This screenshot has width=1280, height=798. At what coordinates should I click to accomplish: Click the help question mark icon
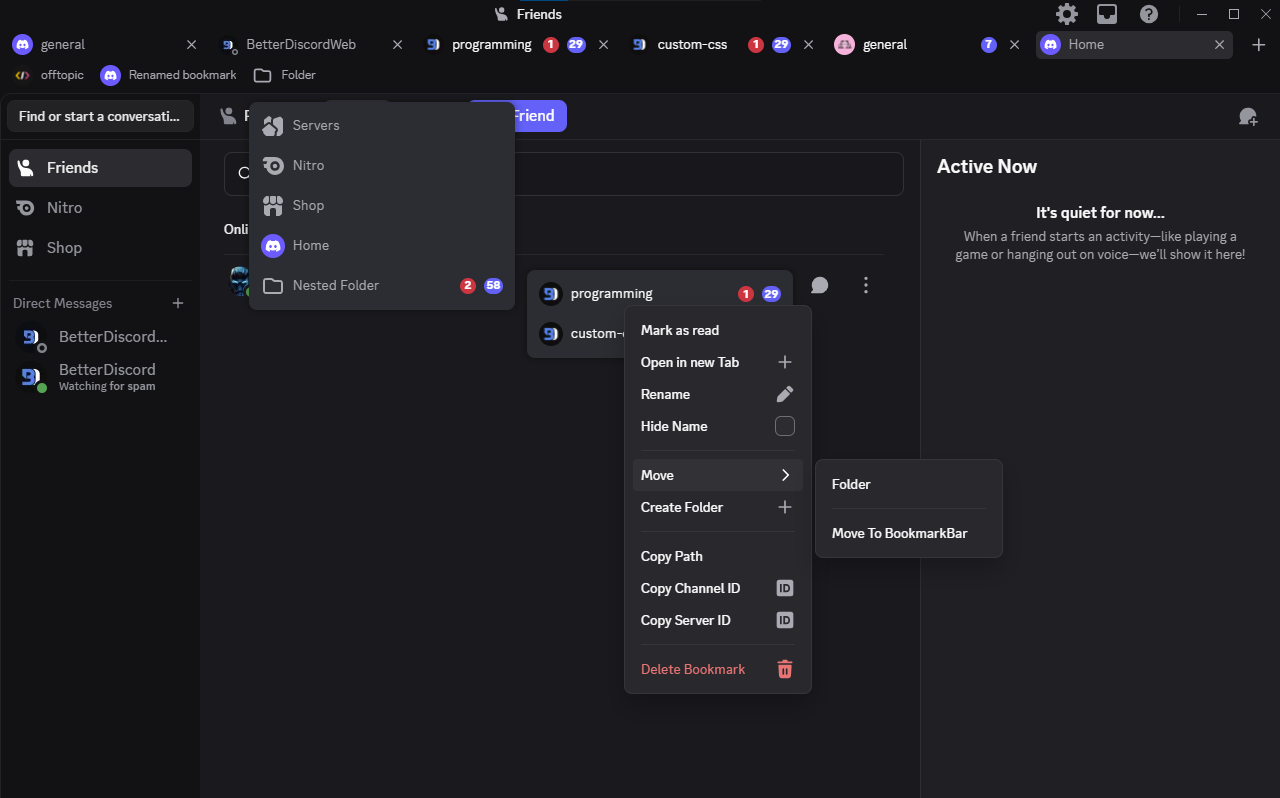[x=1149, y=14]
